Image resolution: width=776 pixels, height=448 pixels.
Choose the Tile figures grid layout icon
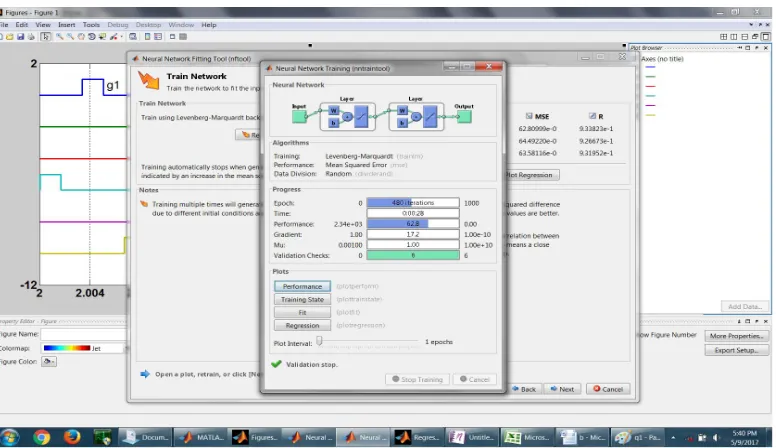(724, 37)
